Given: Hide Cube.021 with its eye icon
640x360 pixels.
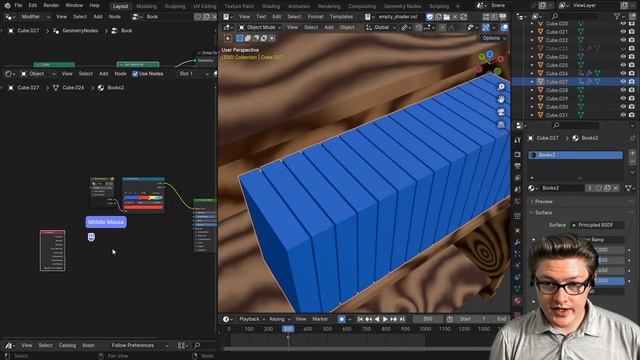Looking at the screenshot, I should (x=623, y=32).
